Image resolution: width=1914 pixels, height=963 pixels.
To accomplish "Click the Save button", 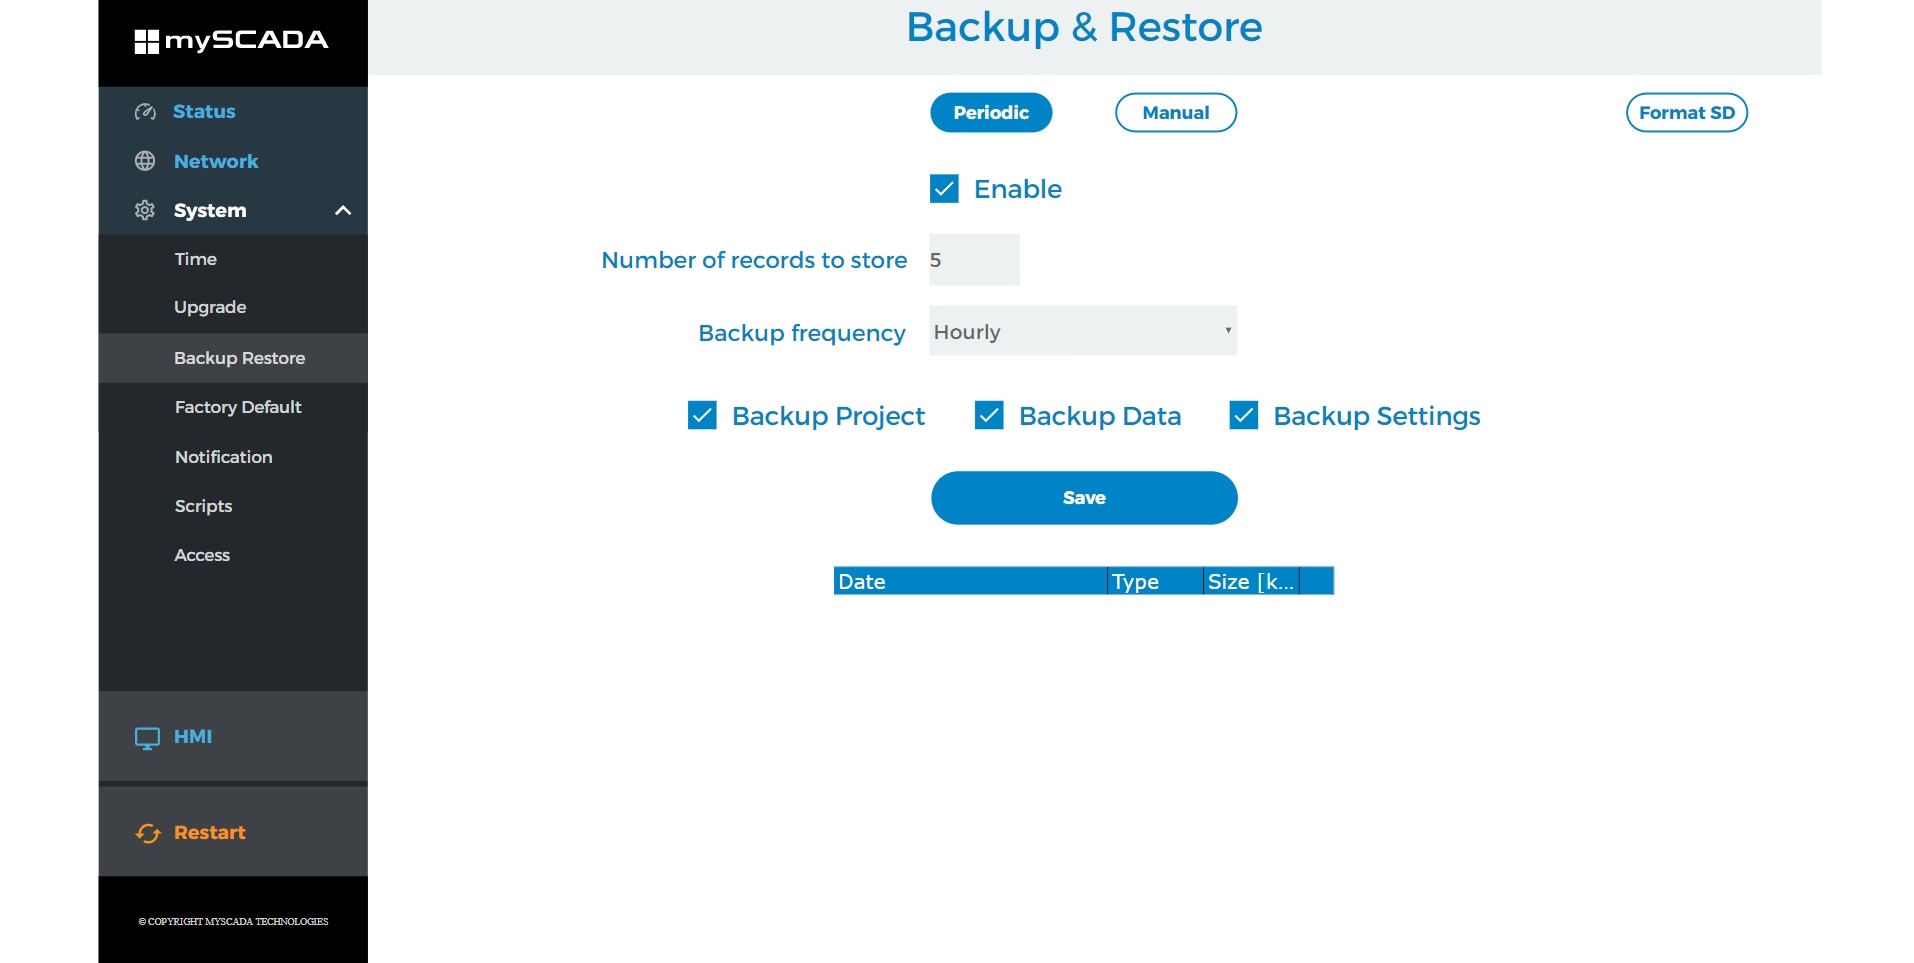I will click(x=1084, y=498).
